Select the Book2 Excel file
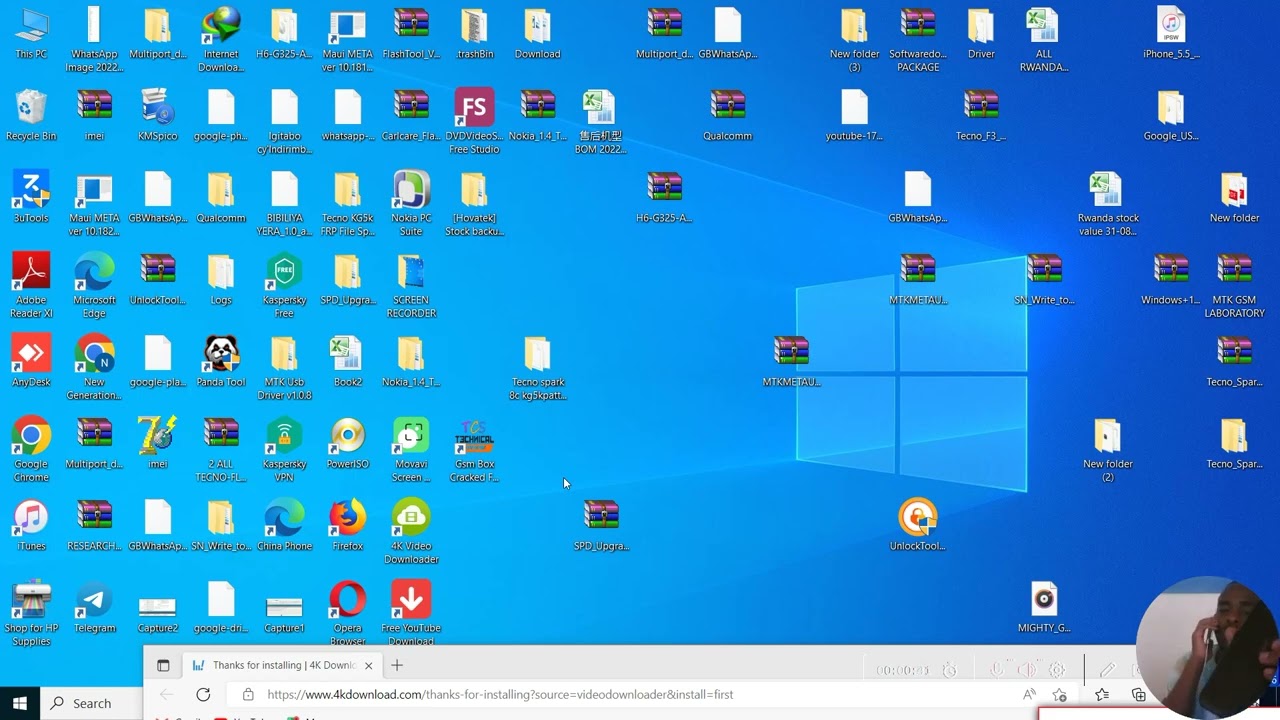The image size is (1280, 720). point(348,361)
